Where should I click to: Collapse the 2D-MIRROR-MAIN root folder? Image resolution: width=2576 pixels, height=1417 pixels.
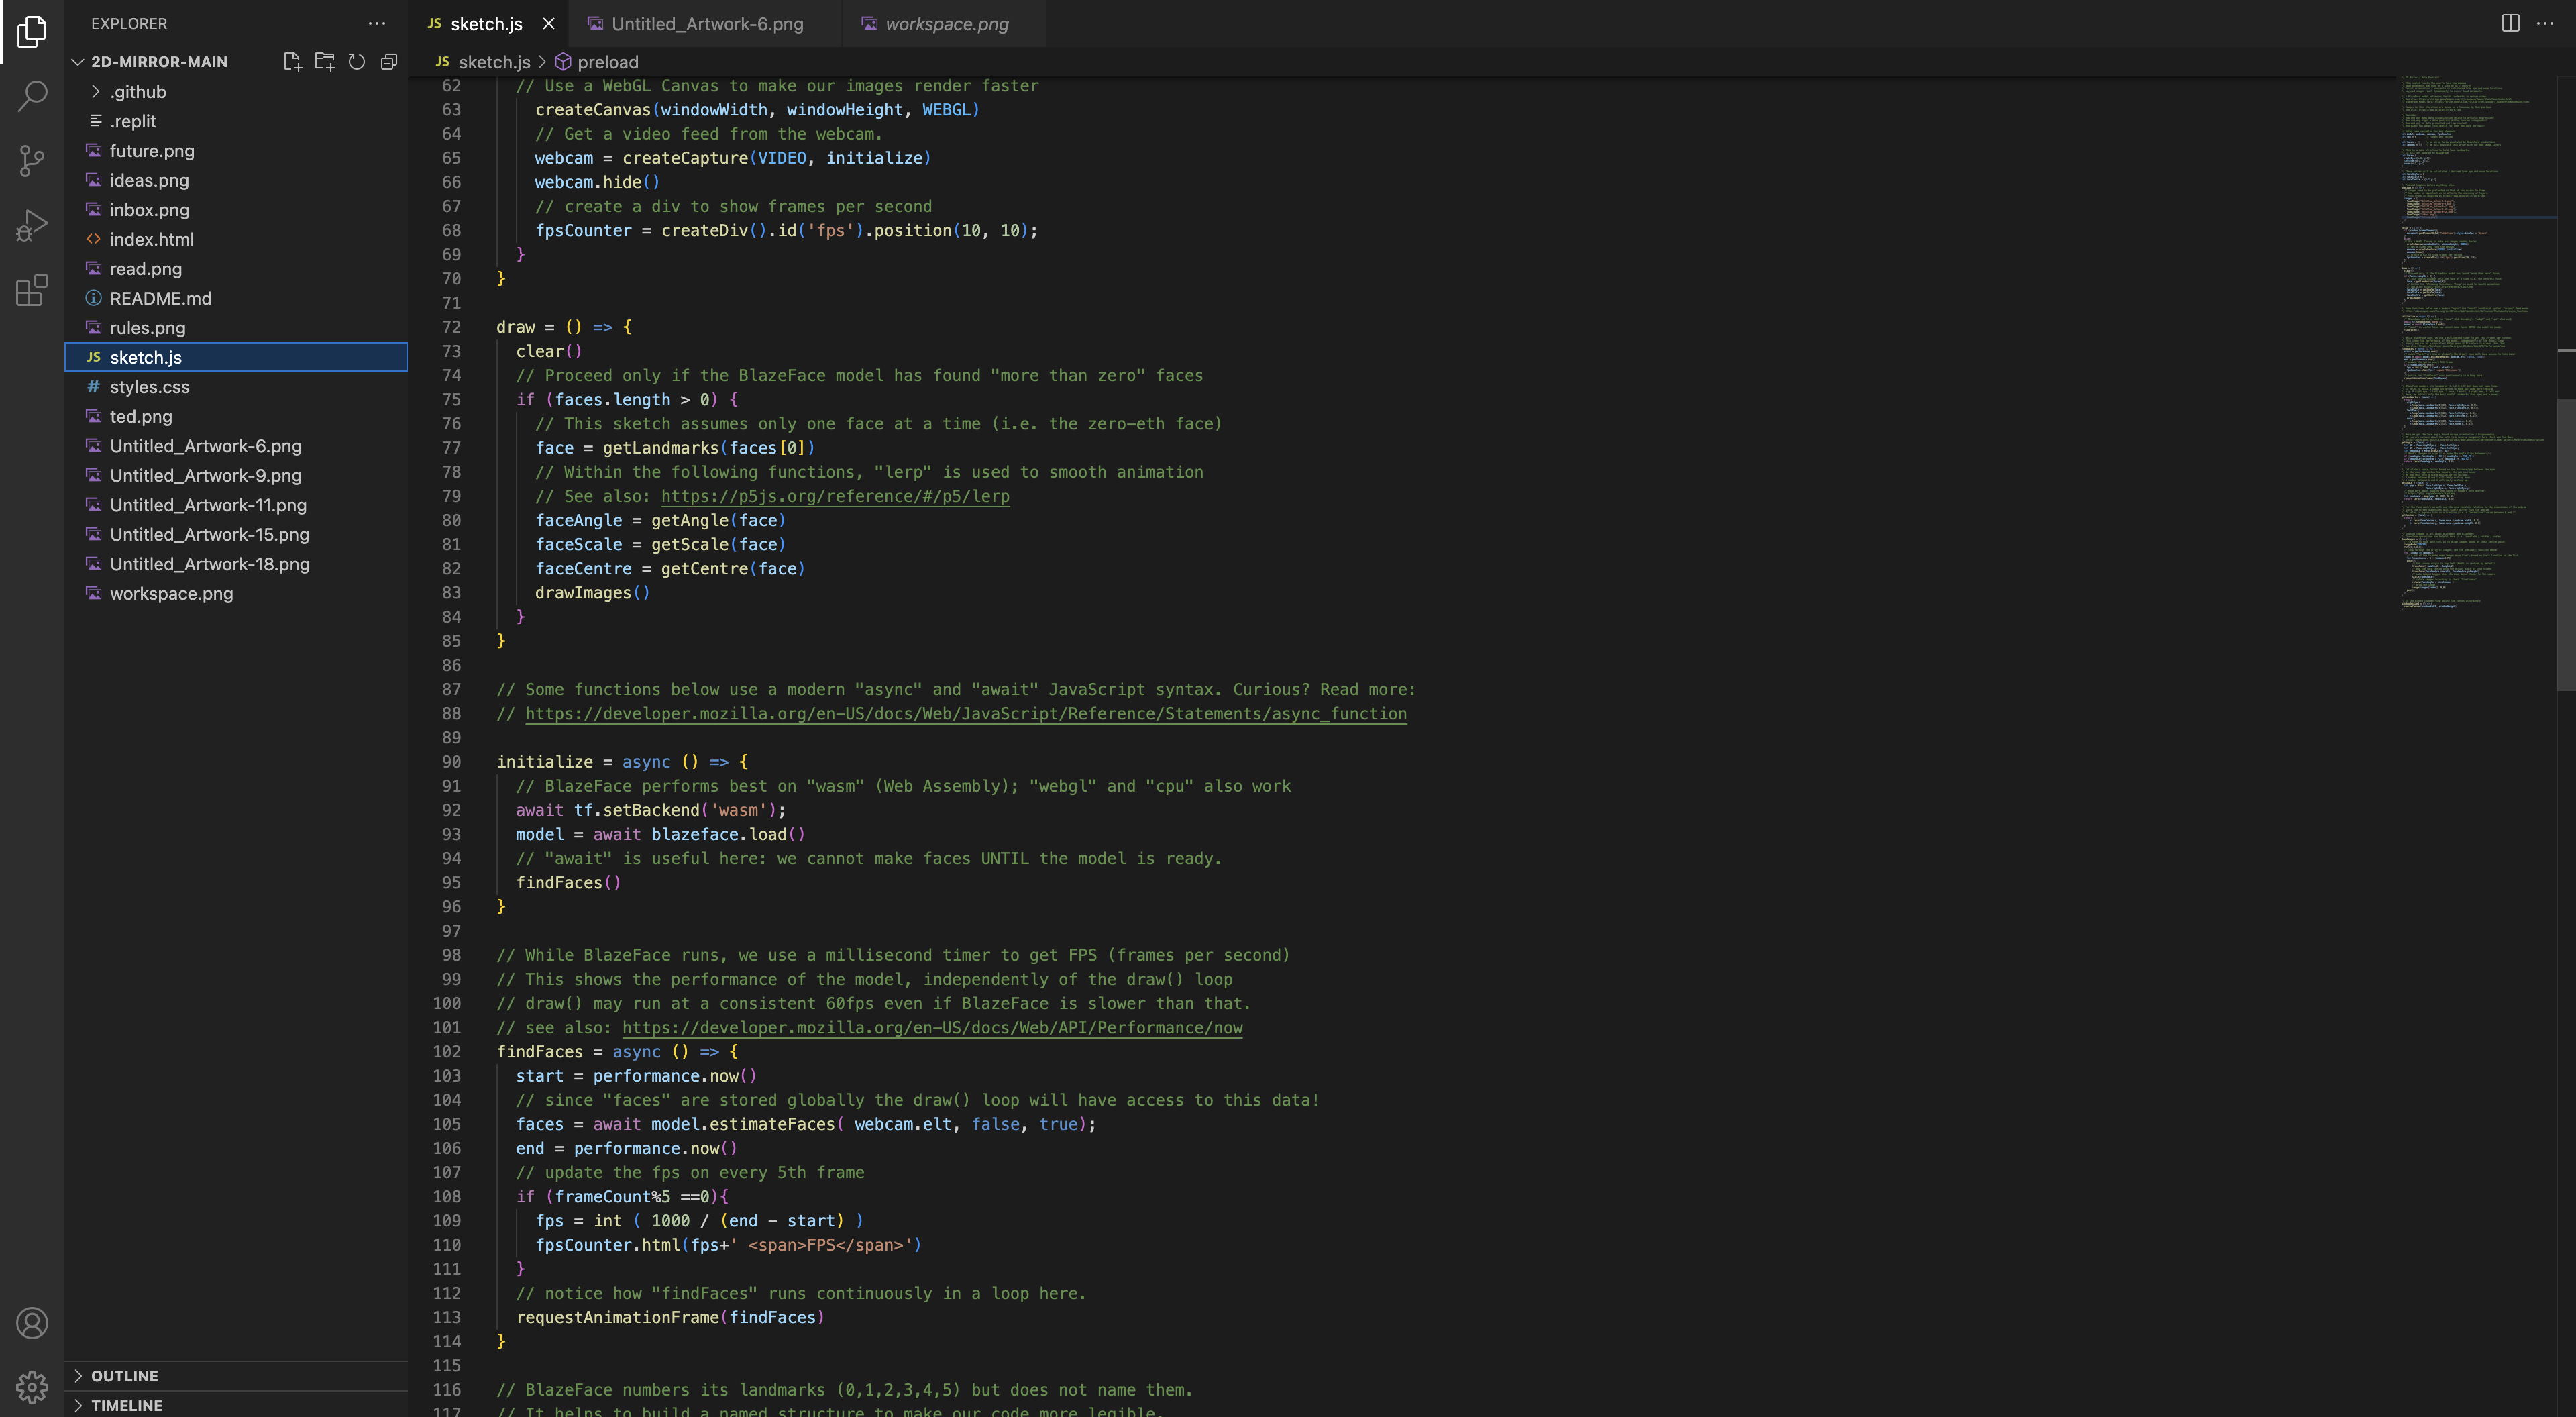(x=159, y=62)
